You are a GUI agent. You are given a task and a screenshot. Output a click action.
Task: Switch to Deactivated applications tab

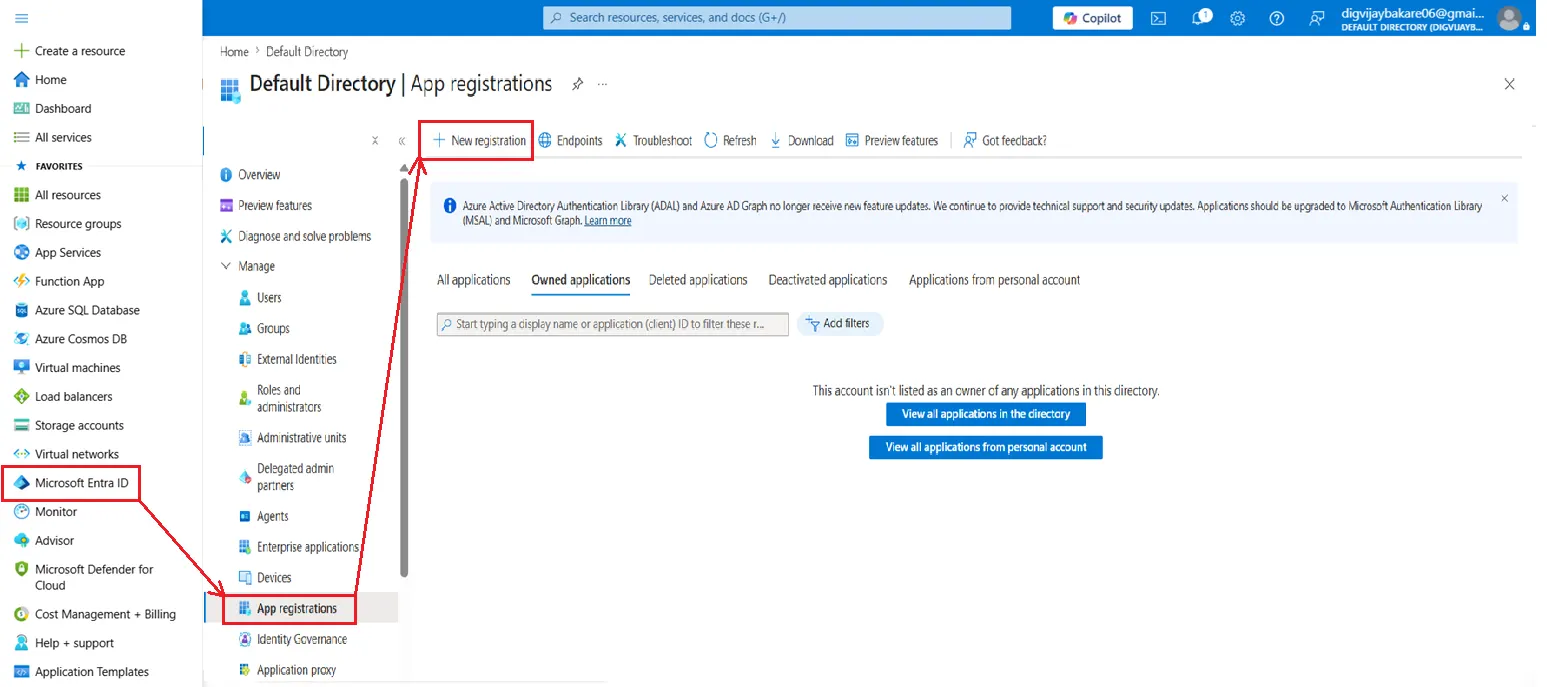pyautogui.click(x=828, y=280)
